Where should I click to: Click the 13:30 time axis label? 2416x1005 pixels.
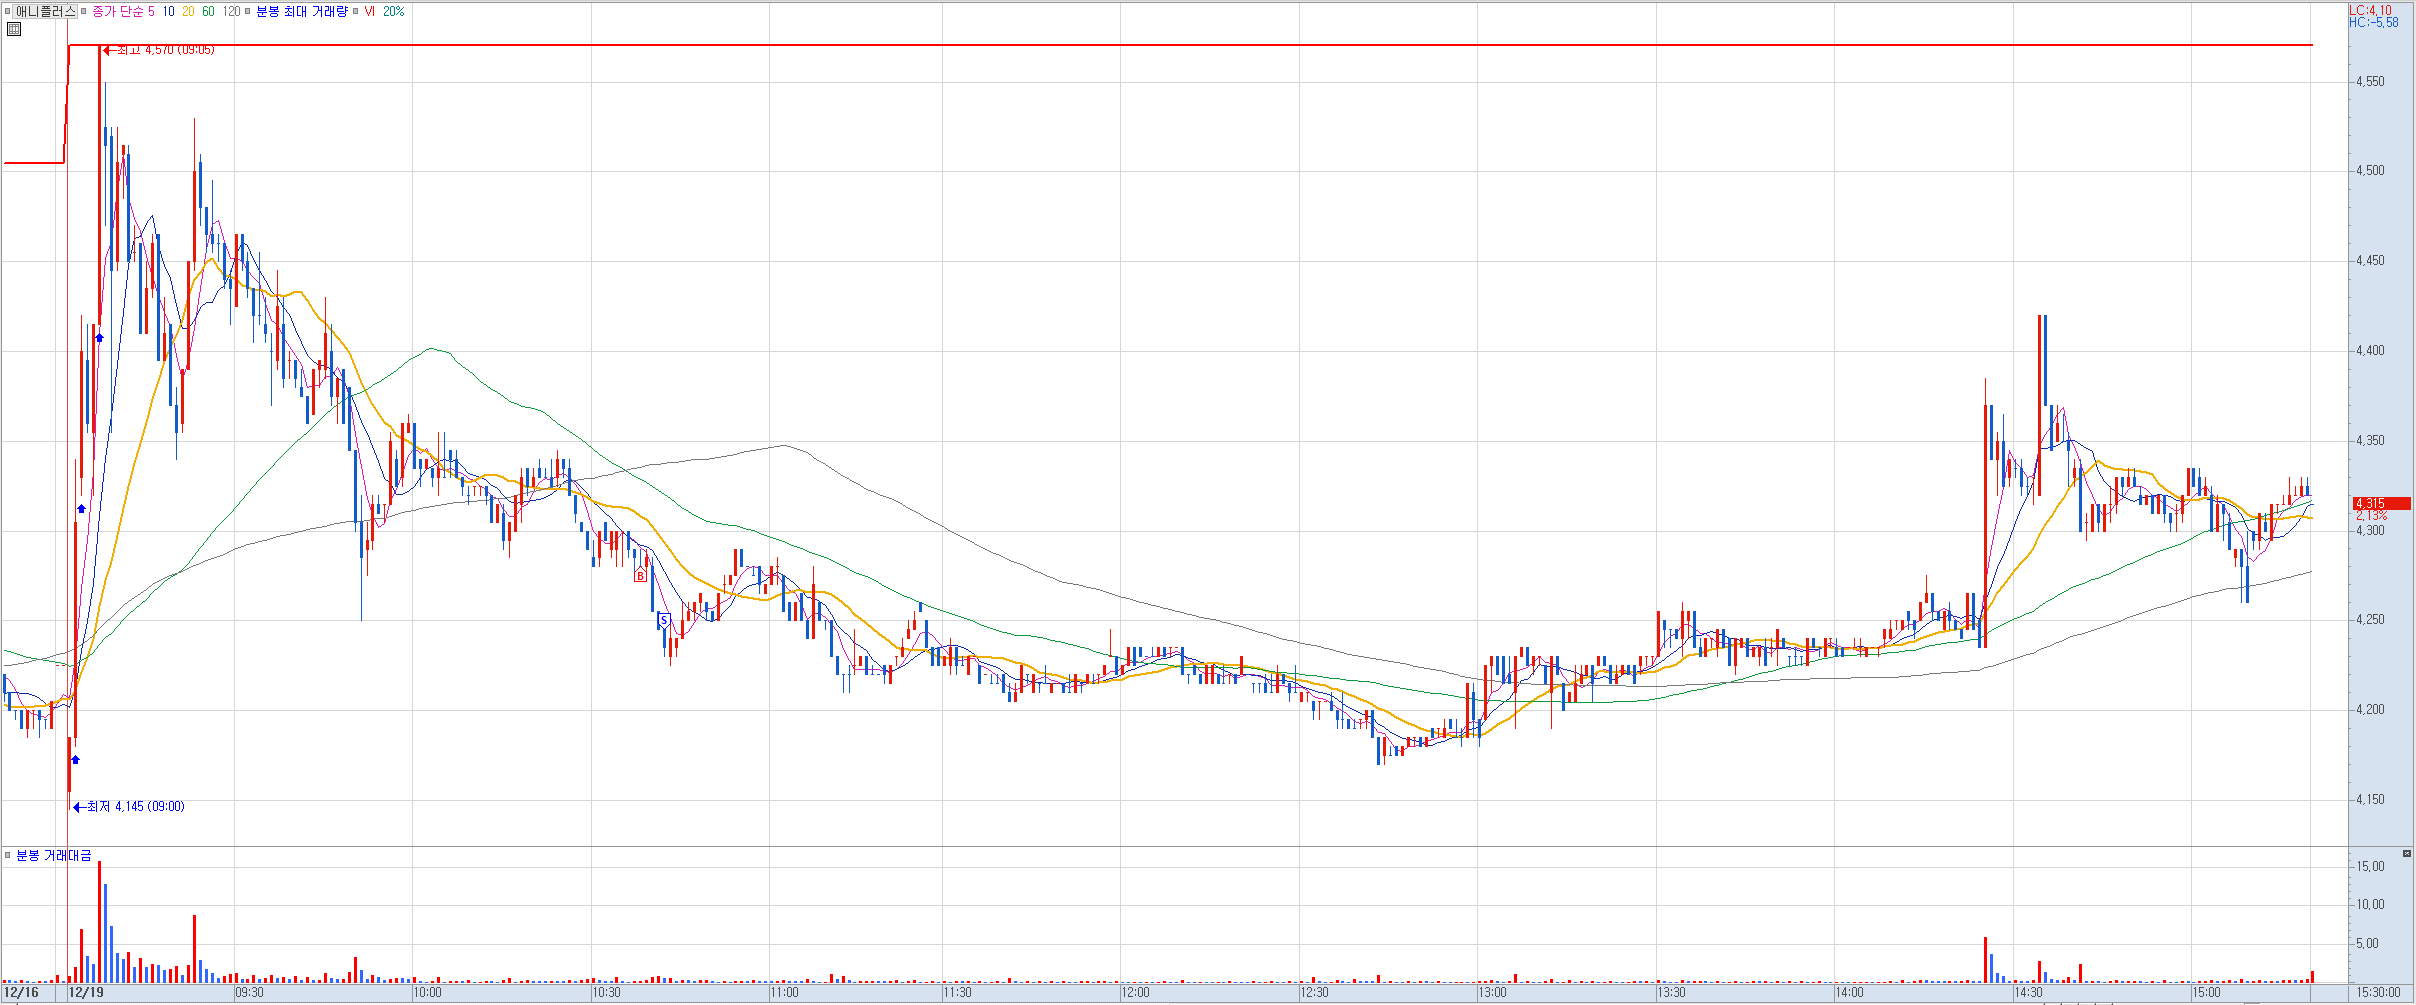pos(1671,993)
